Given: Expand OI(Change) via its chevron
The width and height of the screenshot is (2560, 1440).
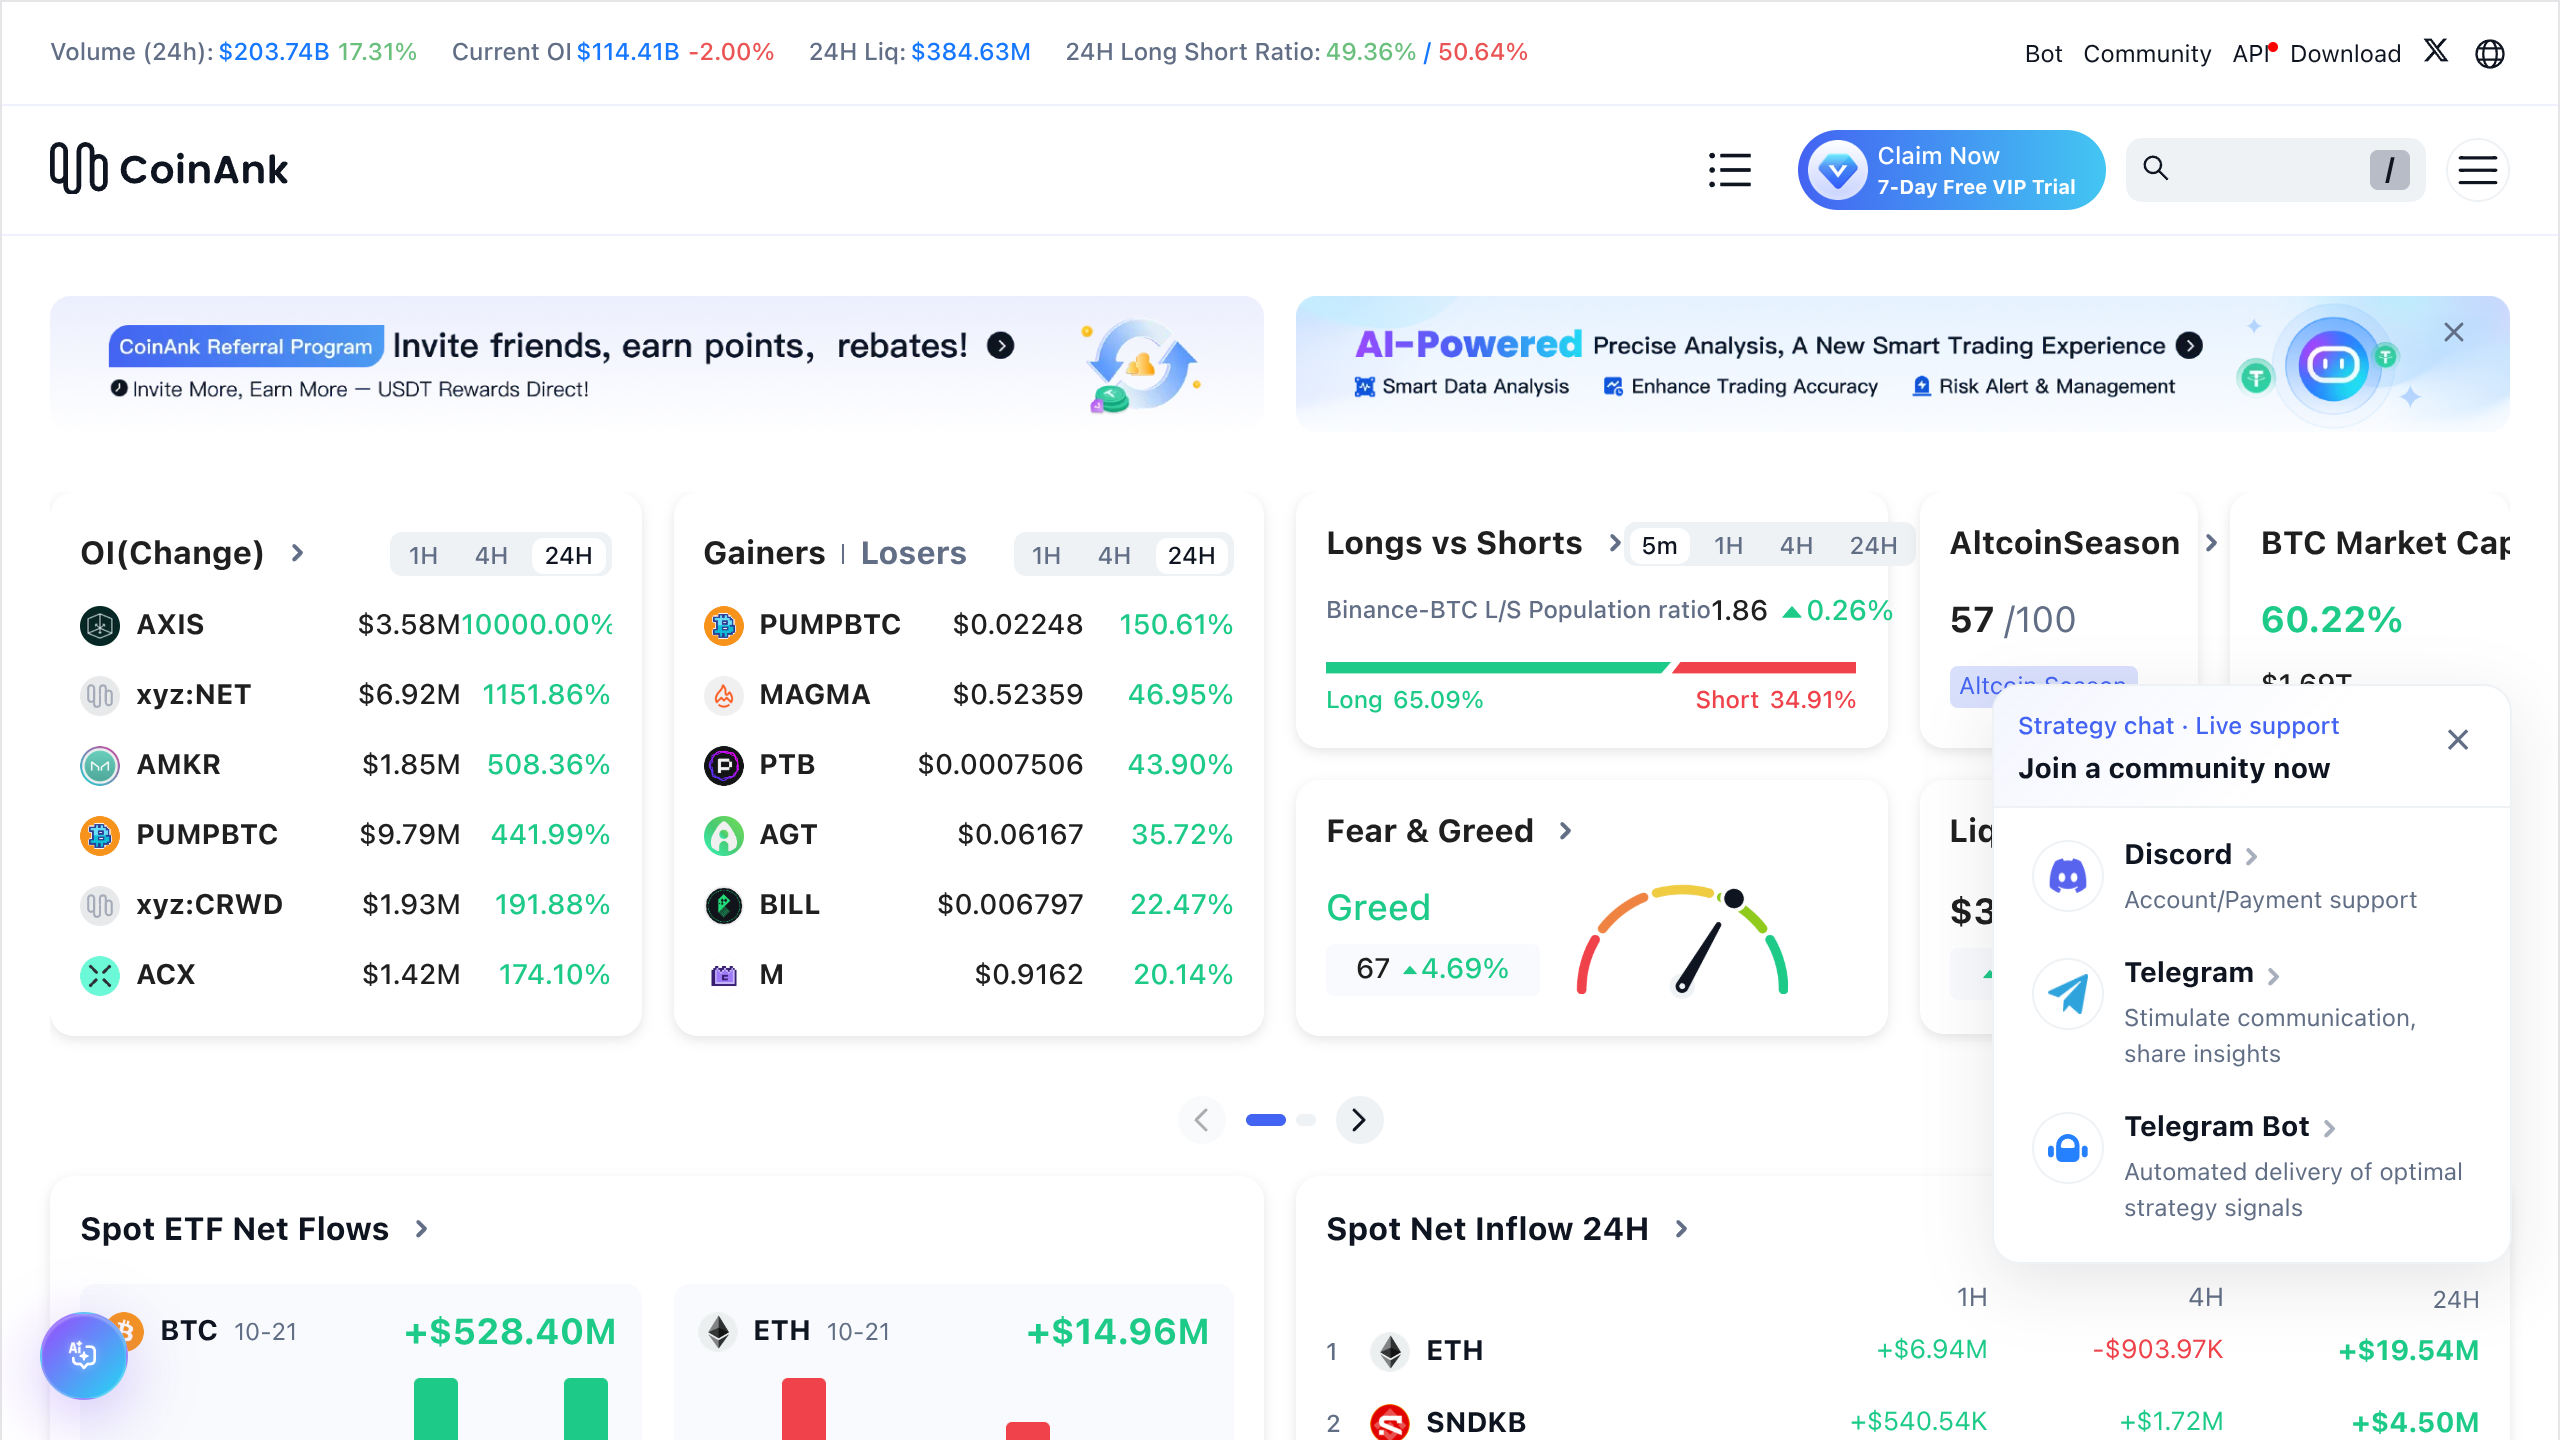Looking at the screenshot, I should [x=297, y=552].
